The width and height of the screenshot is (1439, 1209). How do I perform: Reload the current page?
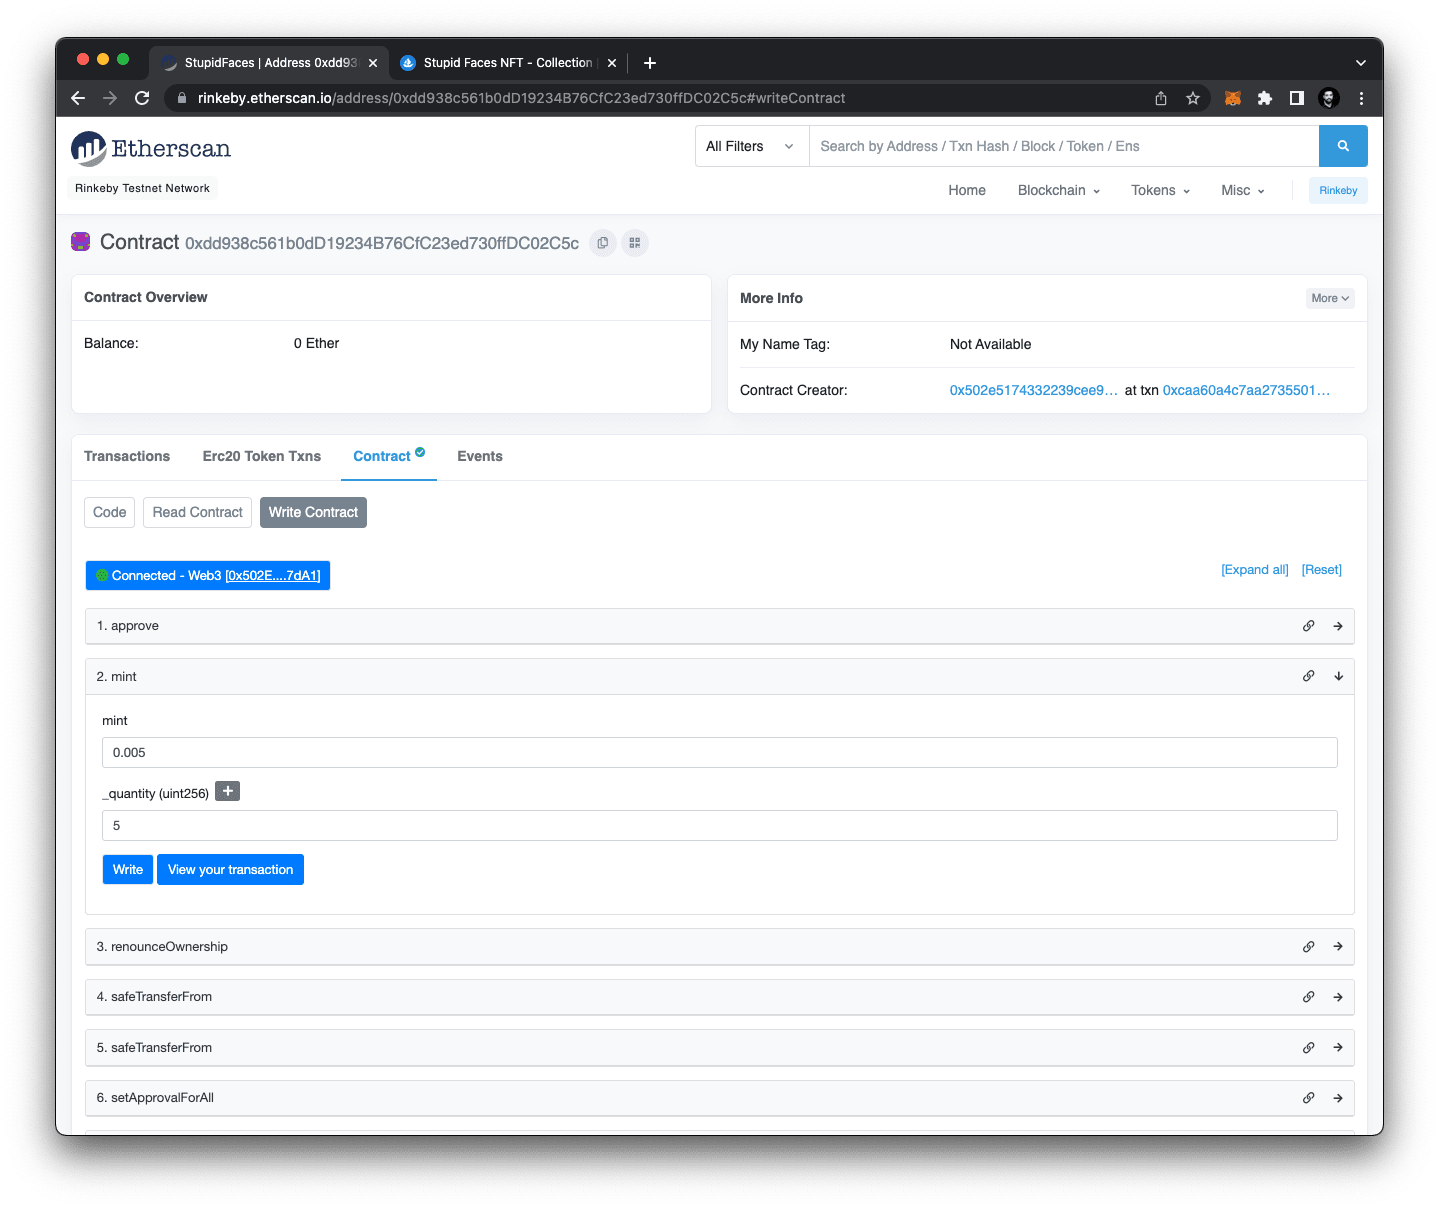coord(142,98)
